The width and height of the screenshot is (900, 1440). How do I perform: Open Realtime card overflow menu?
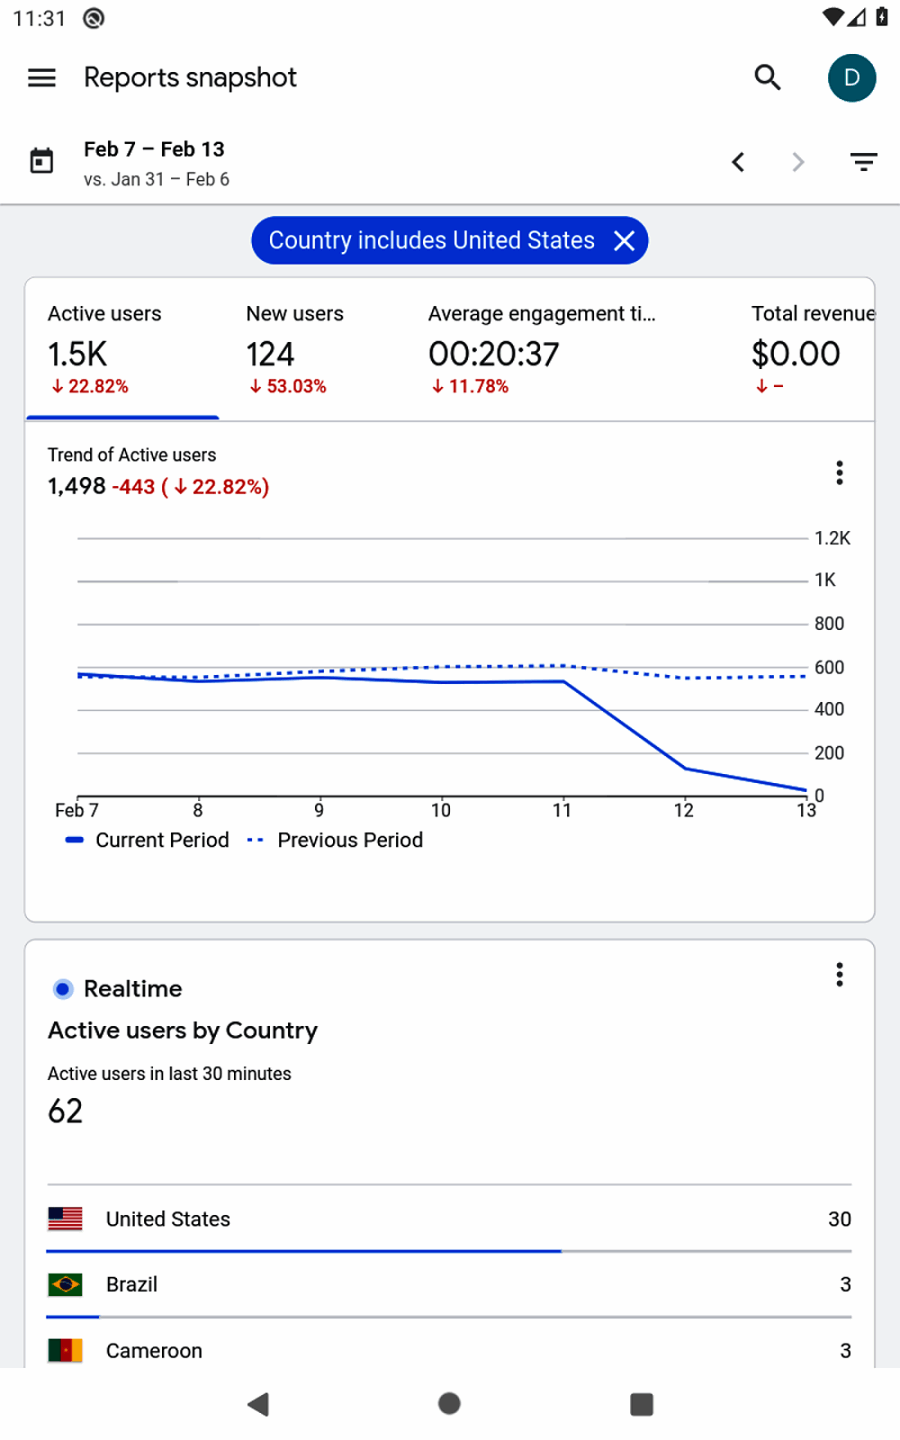tap(839, 975)
